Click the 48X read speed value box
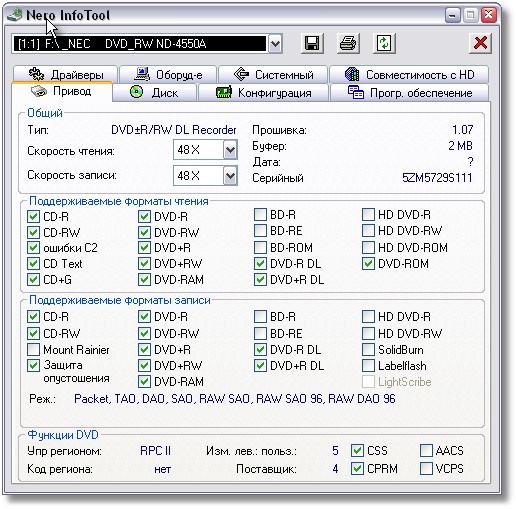 (199, 150)
